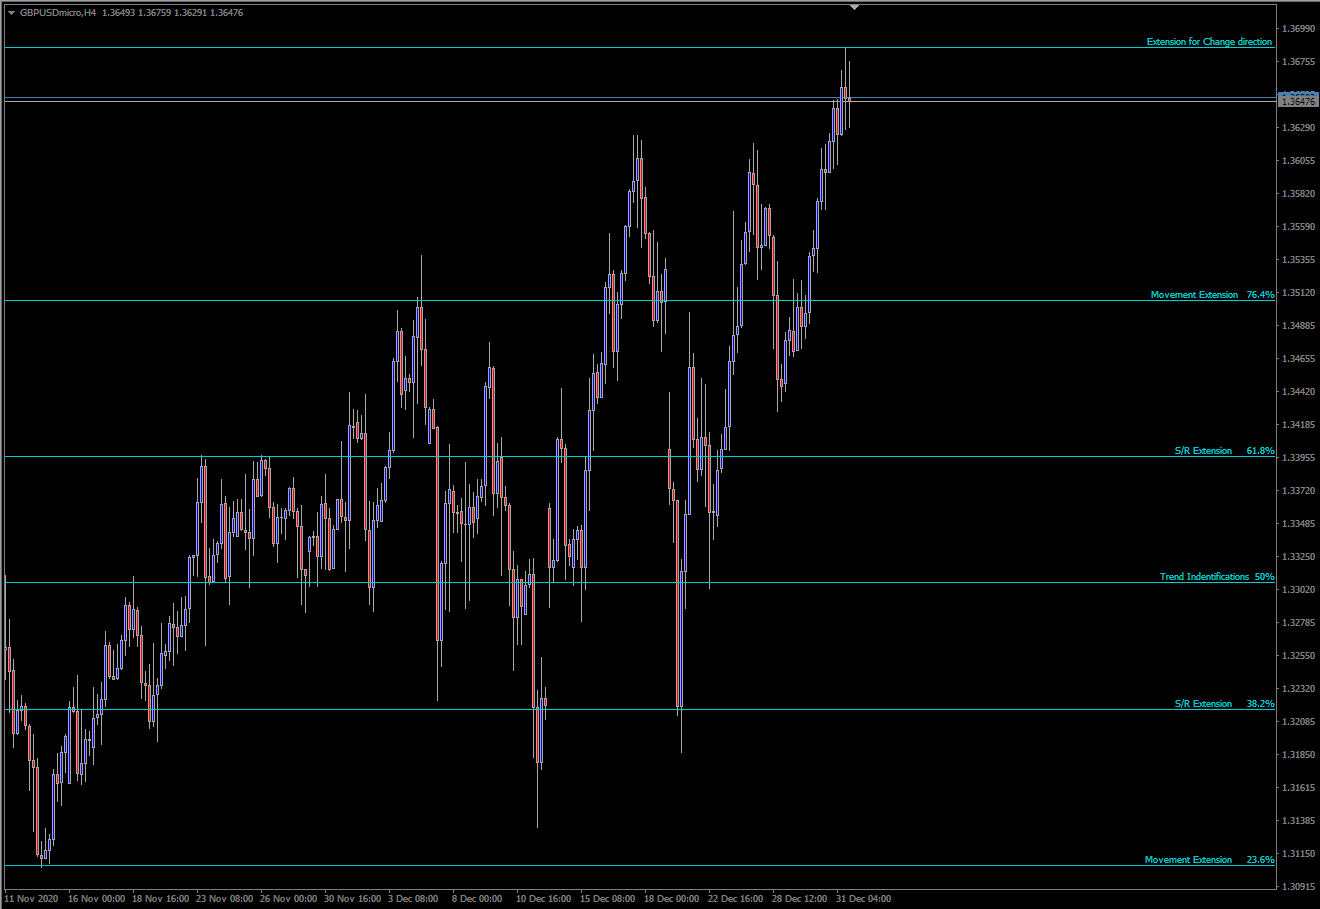Click the 1.31150 price axis label
Screen dimensions: 1320x909
pos(1297,854)
